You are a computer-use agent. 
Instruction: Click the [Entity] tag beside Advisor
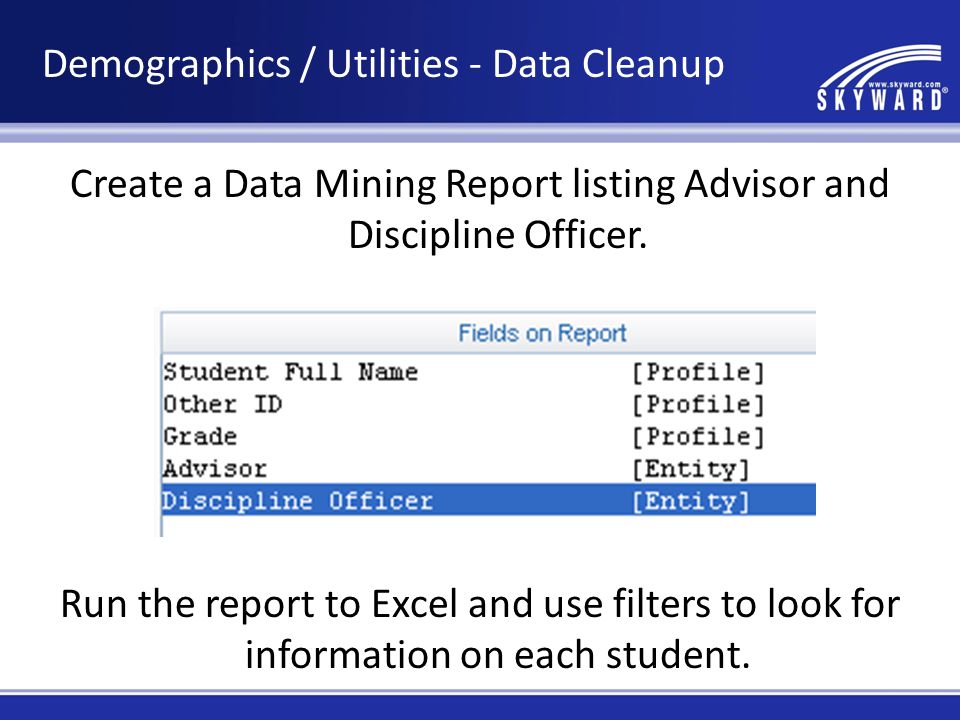click(x=691, y=470)
